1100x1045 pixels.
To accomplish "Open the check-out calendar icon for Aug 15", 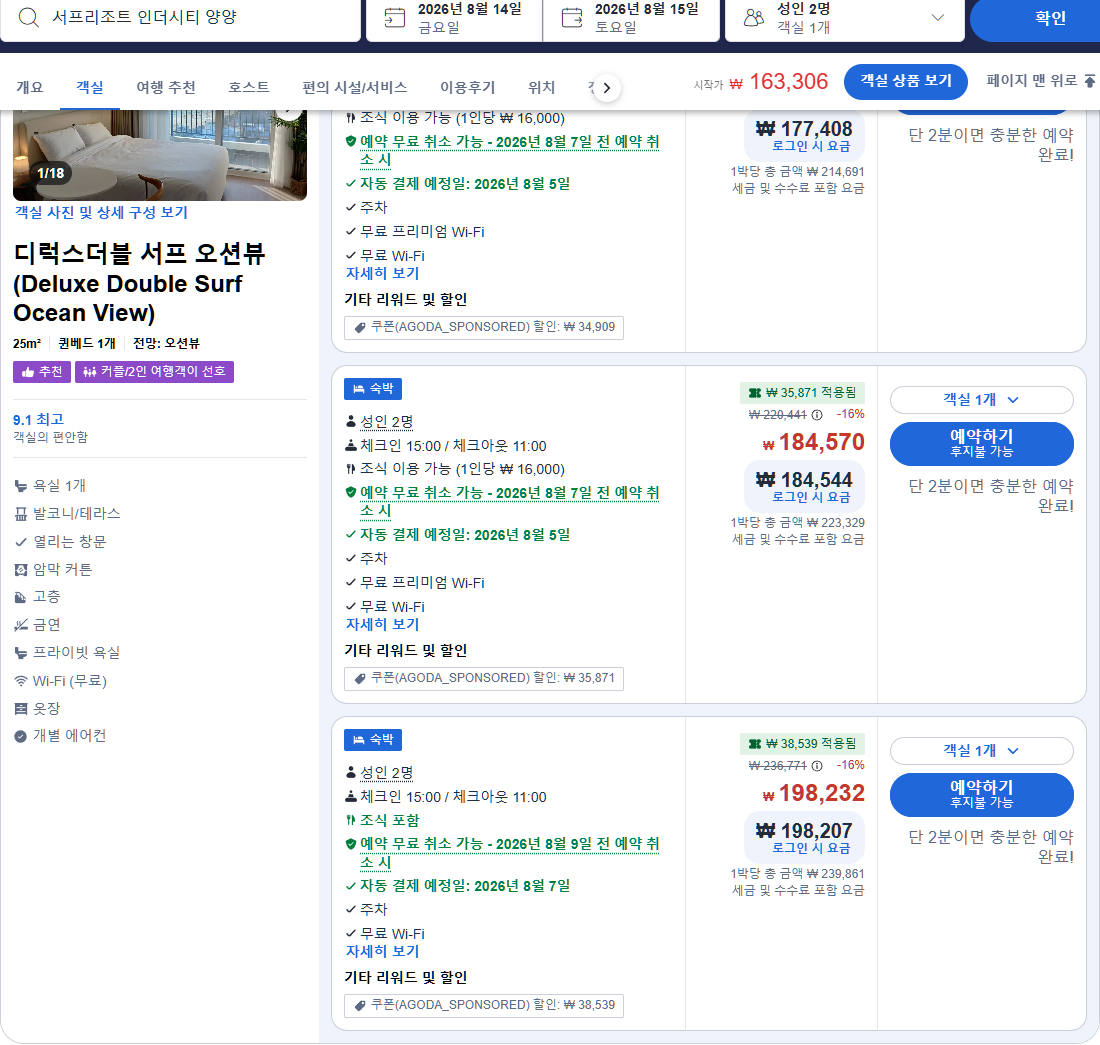I will click(x=572, y=18).
